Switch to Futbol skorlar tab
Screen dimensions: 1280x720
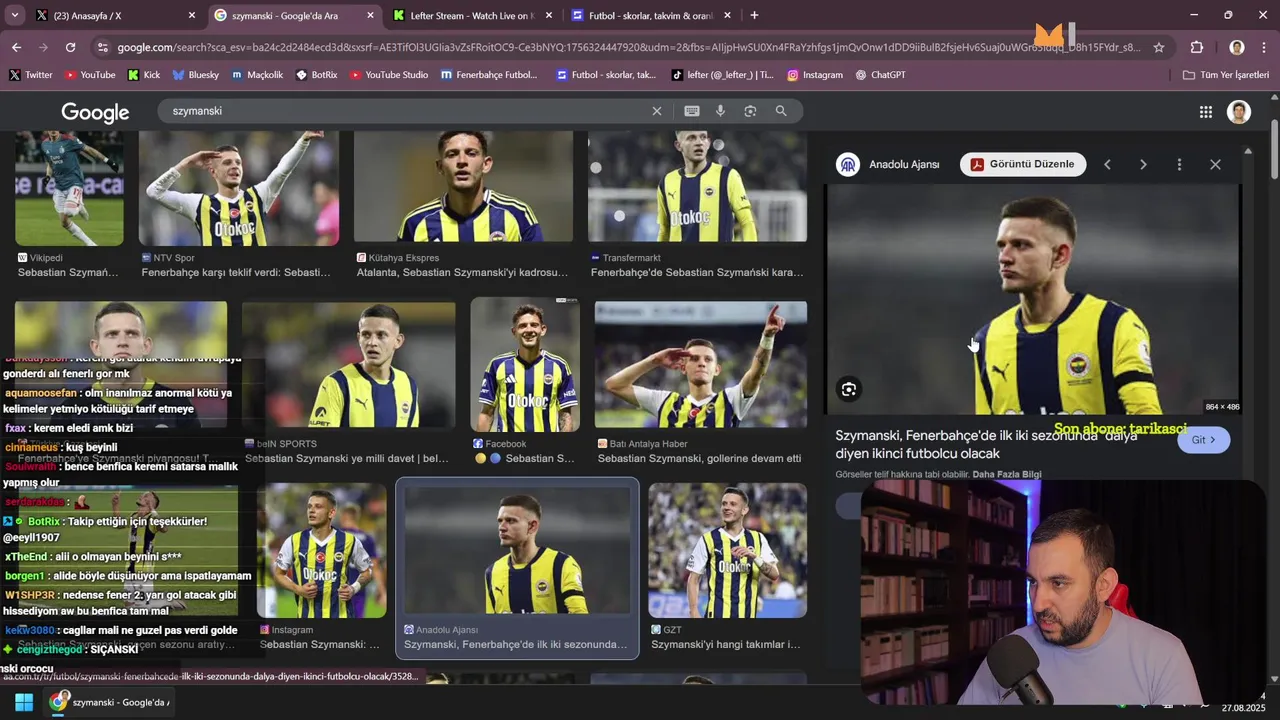click(650, 15)
